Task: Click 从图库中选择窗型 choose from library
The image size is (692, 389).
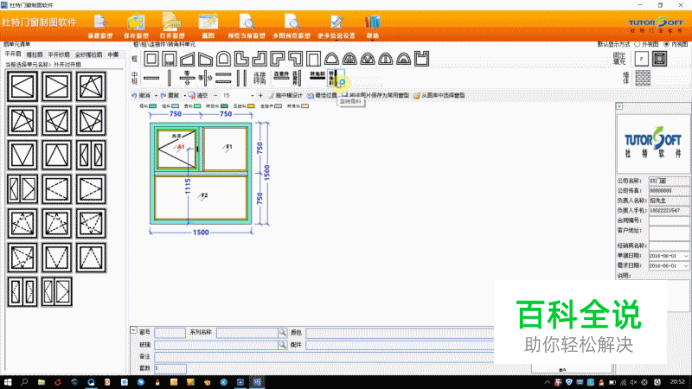Action: [439, 95]
